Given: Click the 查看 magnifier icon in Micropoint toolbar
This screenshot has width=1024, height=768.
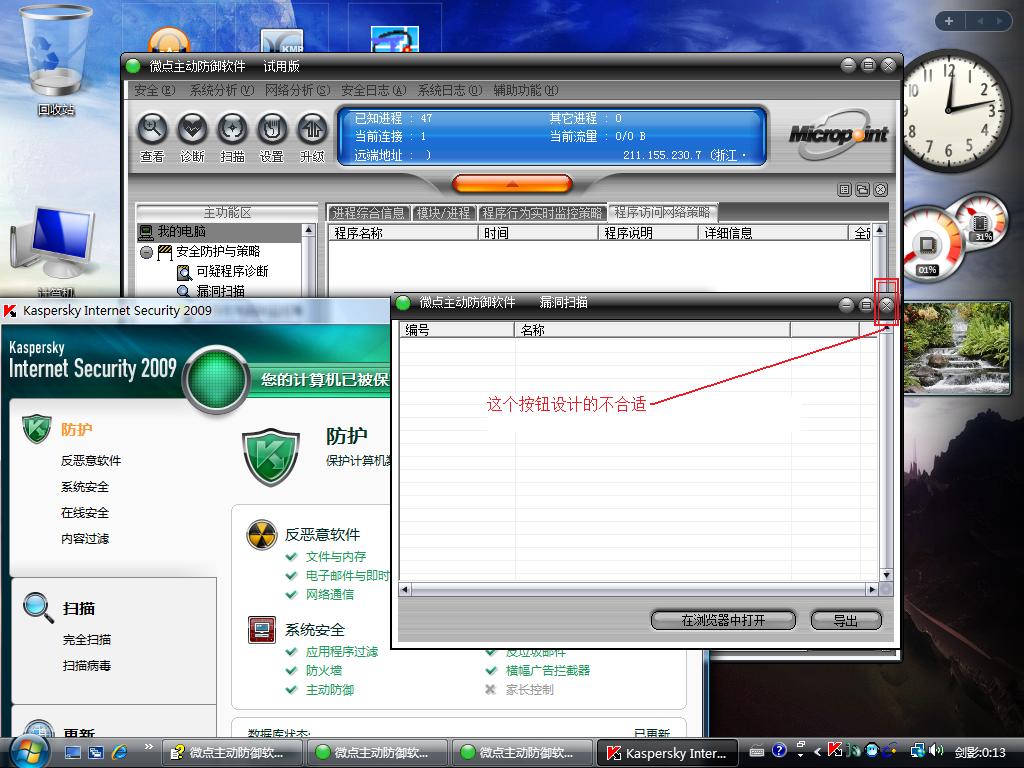Looking at the screenshot, I should (x=152, y=129).
